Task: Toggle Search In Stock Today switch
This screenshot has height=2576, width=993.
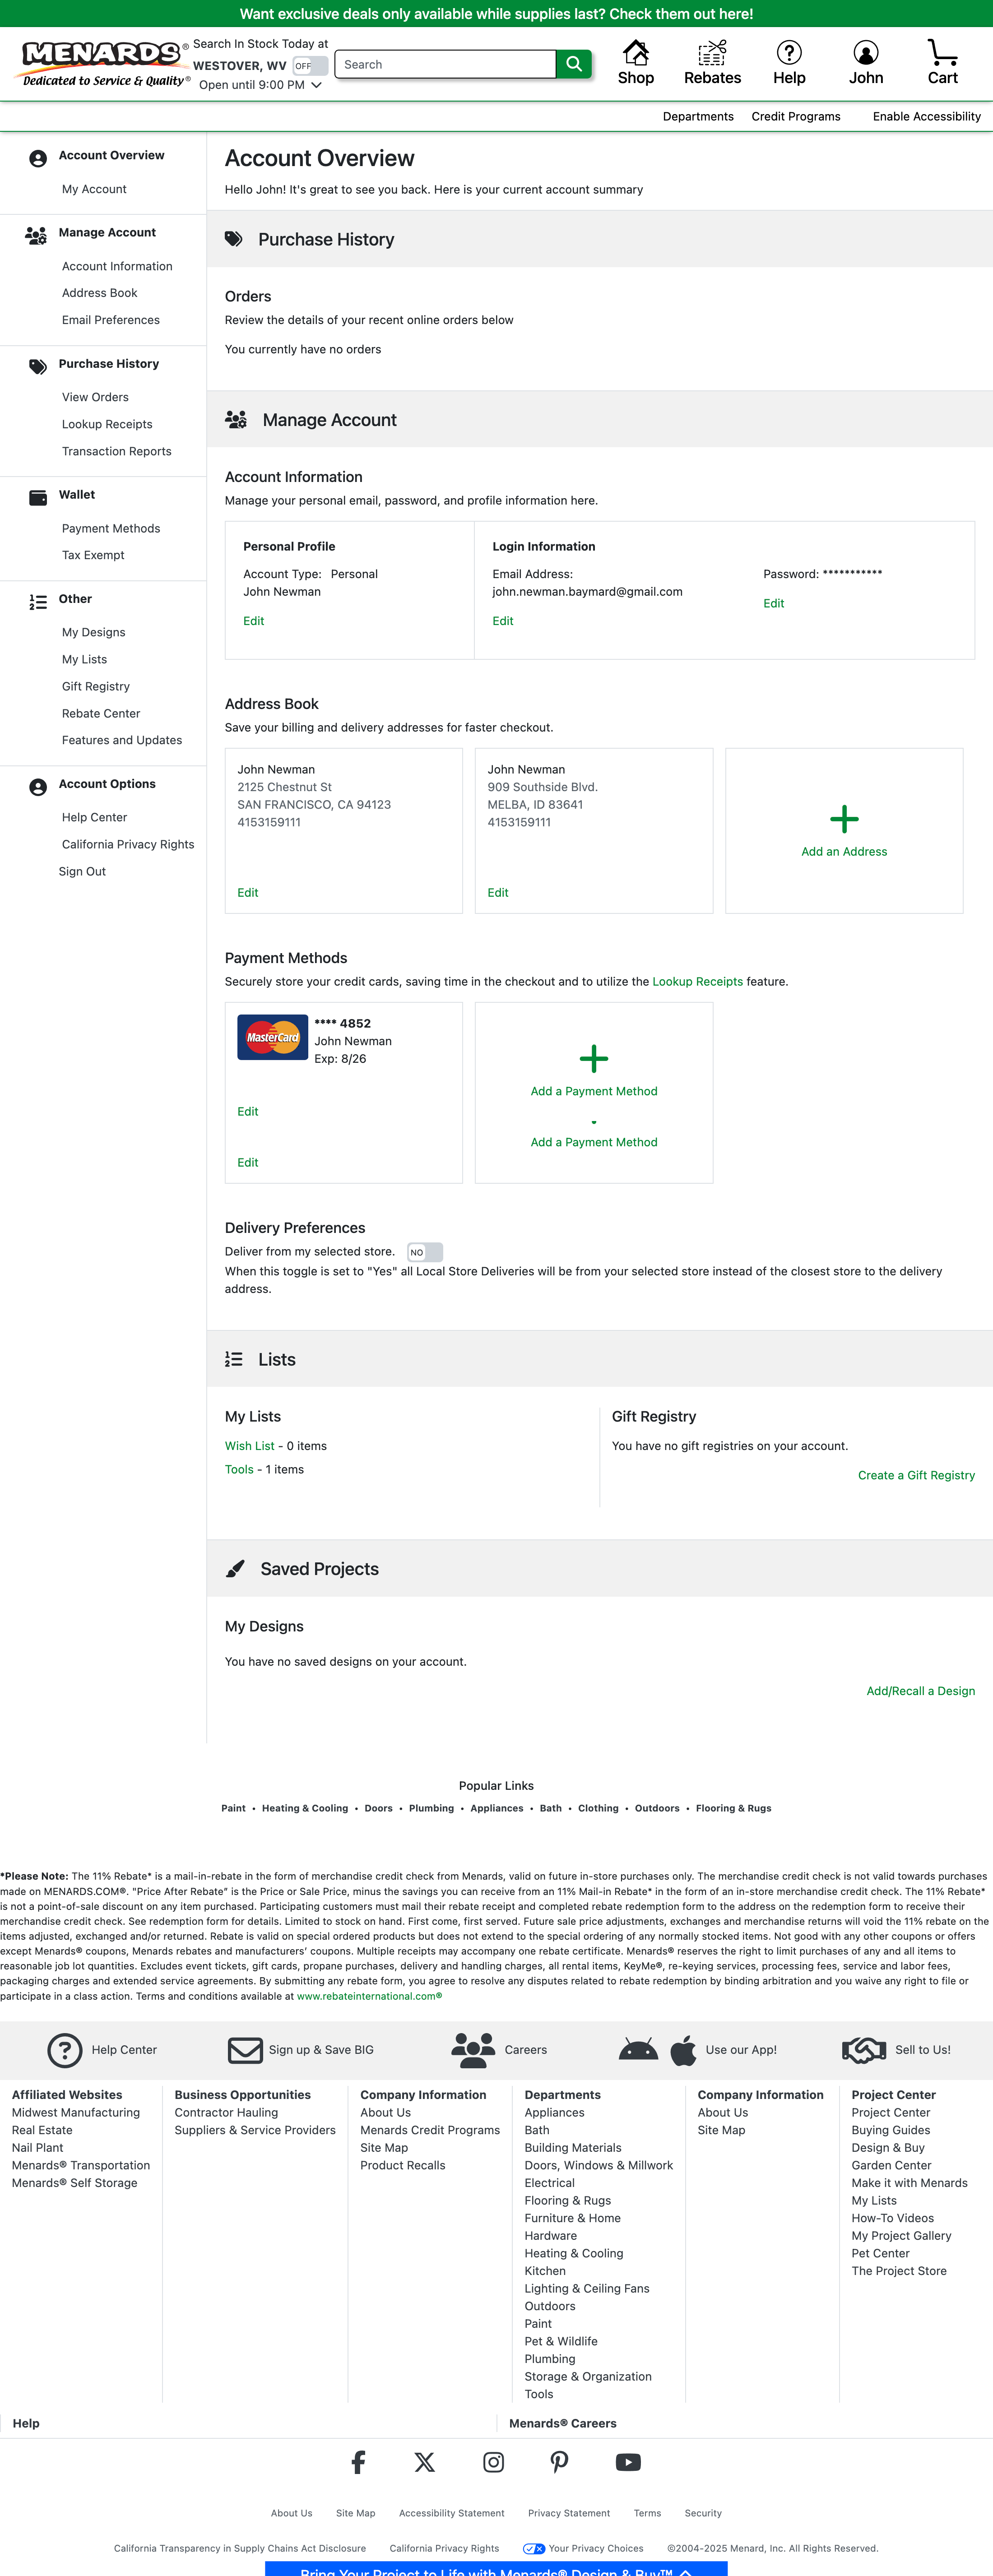Action: 310,66
